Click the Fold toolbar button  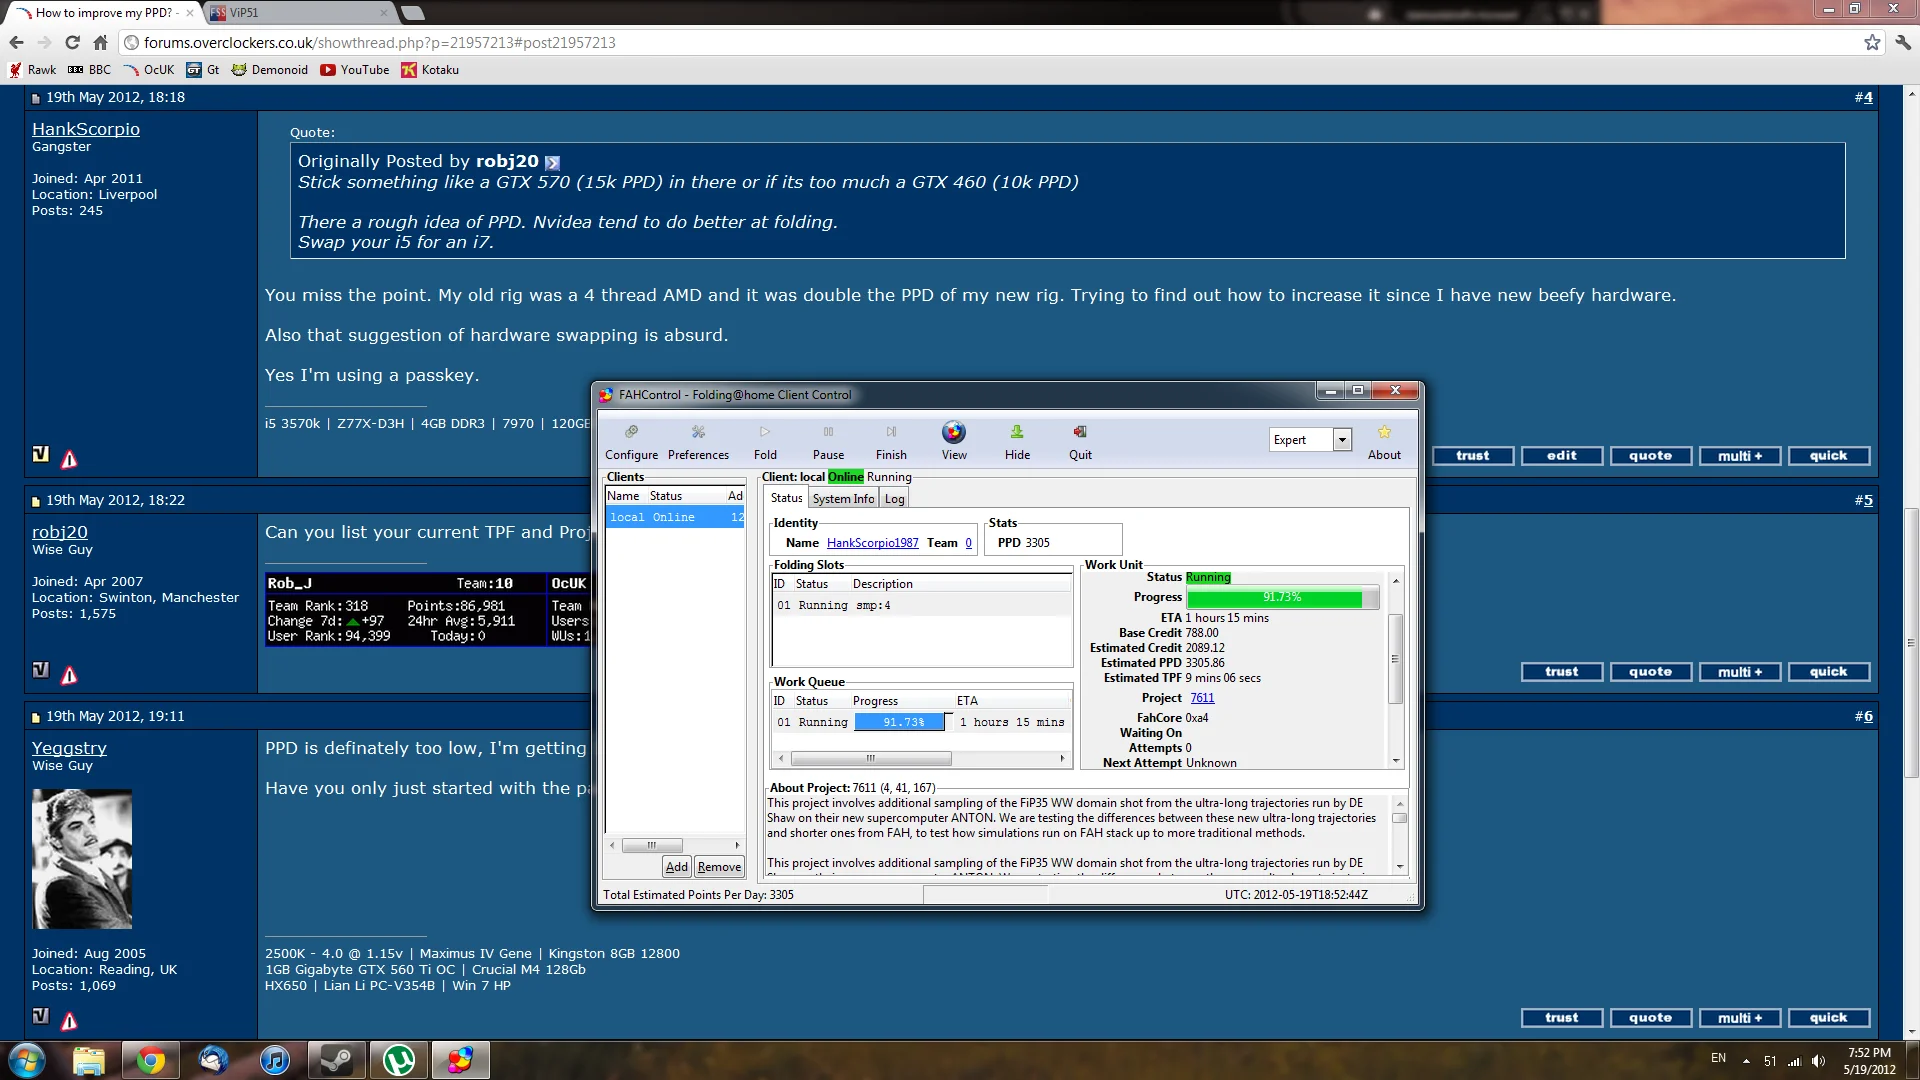765,441
